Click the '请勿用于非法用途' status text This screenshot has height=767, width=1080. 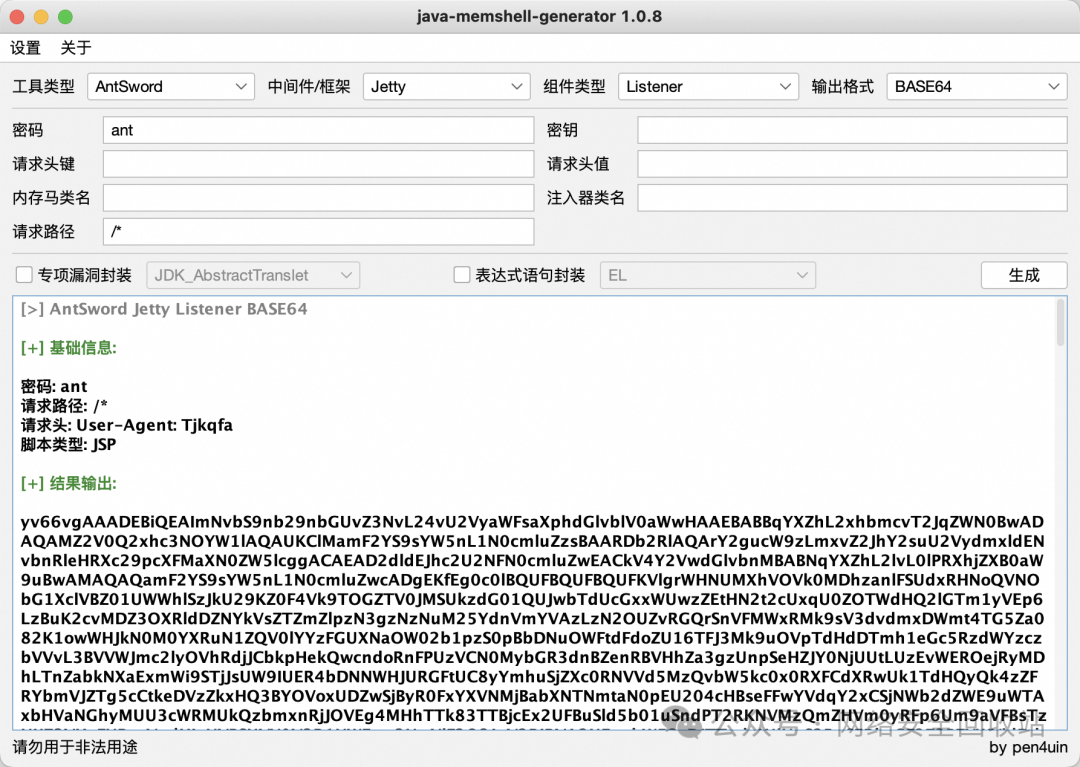[75, 747]
